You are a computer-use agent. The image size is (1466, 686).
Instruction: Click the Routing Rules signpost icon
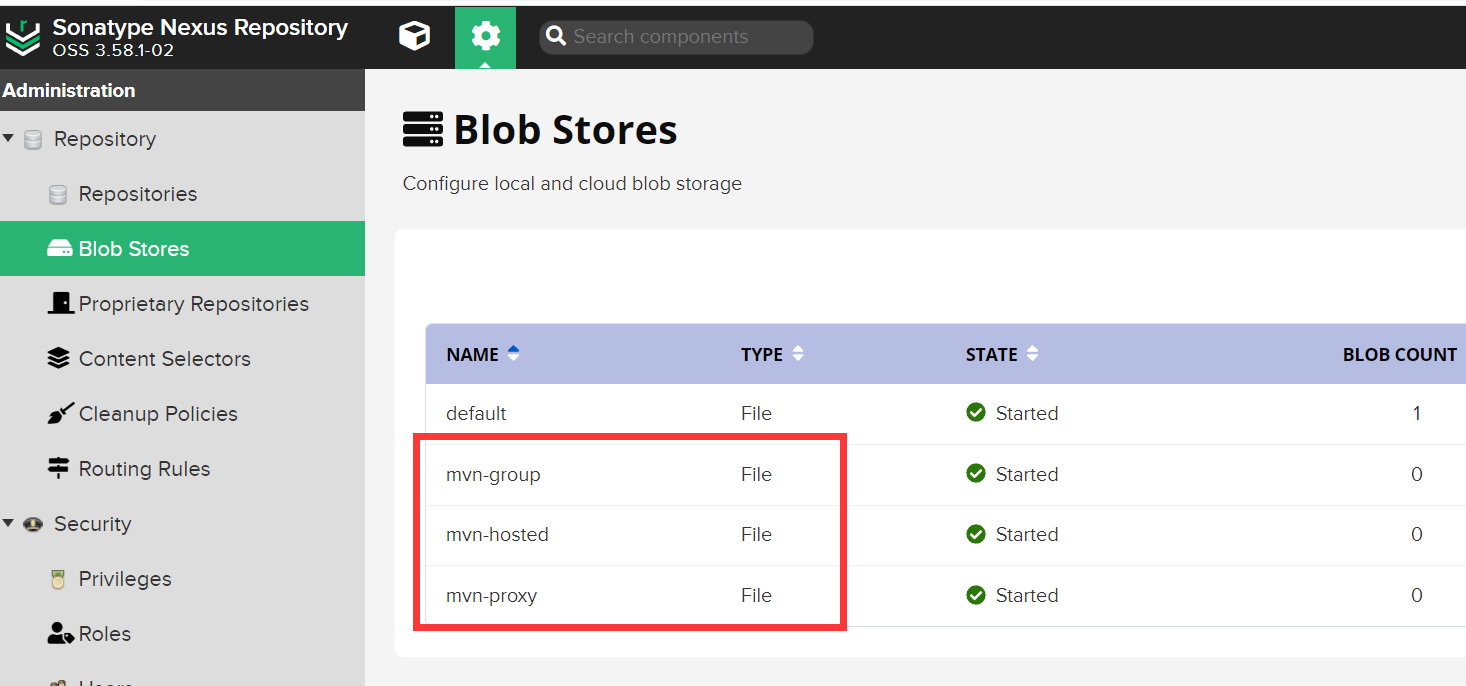[x=59, y=469]
